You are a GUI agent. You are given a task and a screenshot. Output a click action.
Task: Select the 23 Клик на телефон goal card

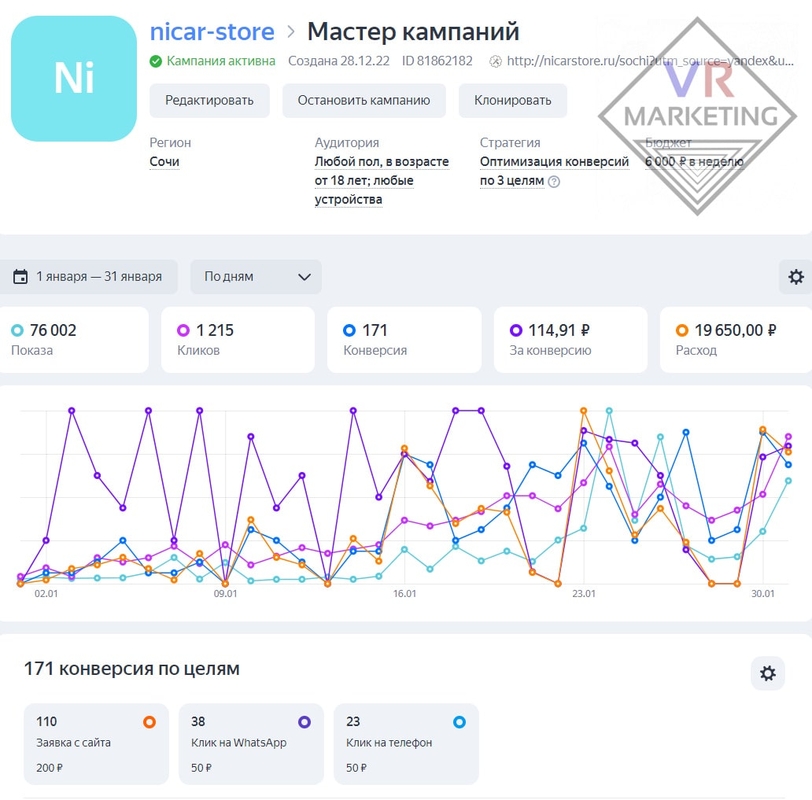point(406,744)
